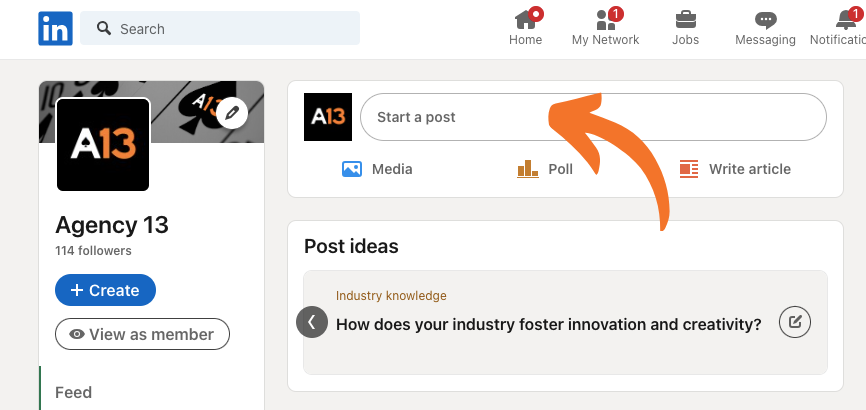The width and height of the screenshot is (866, 410).
Task: Open the Home navigation icon
Action: [525, 20]
